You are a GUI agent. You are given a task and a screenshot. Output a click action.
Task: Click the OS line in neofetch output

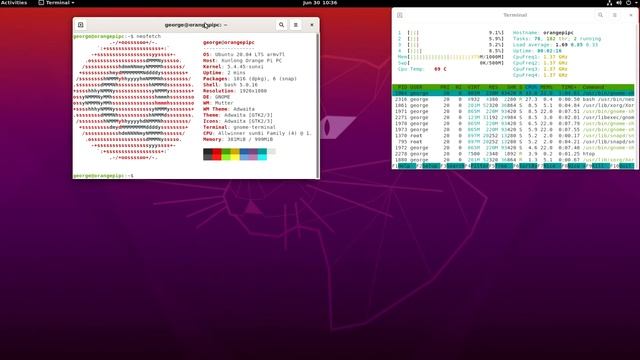[244, 54]
